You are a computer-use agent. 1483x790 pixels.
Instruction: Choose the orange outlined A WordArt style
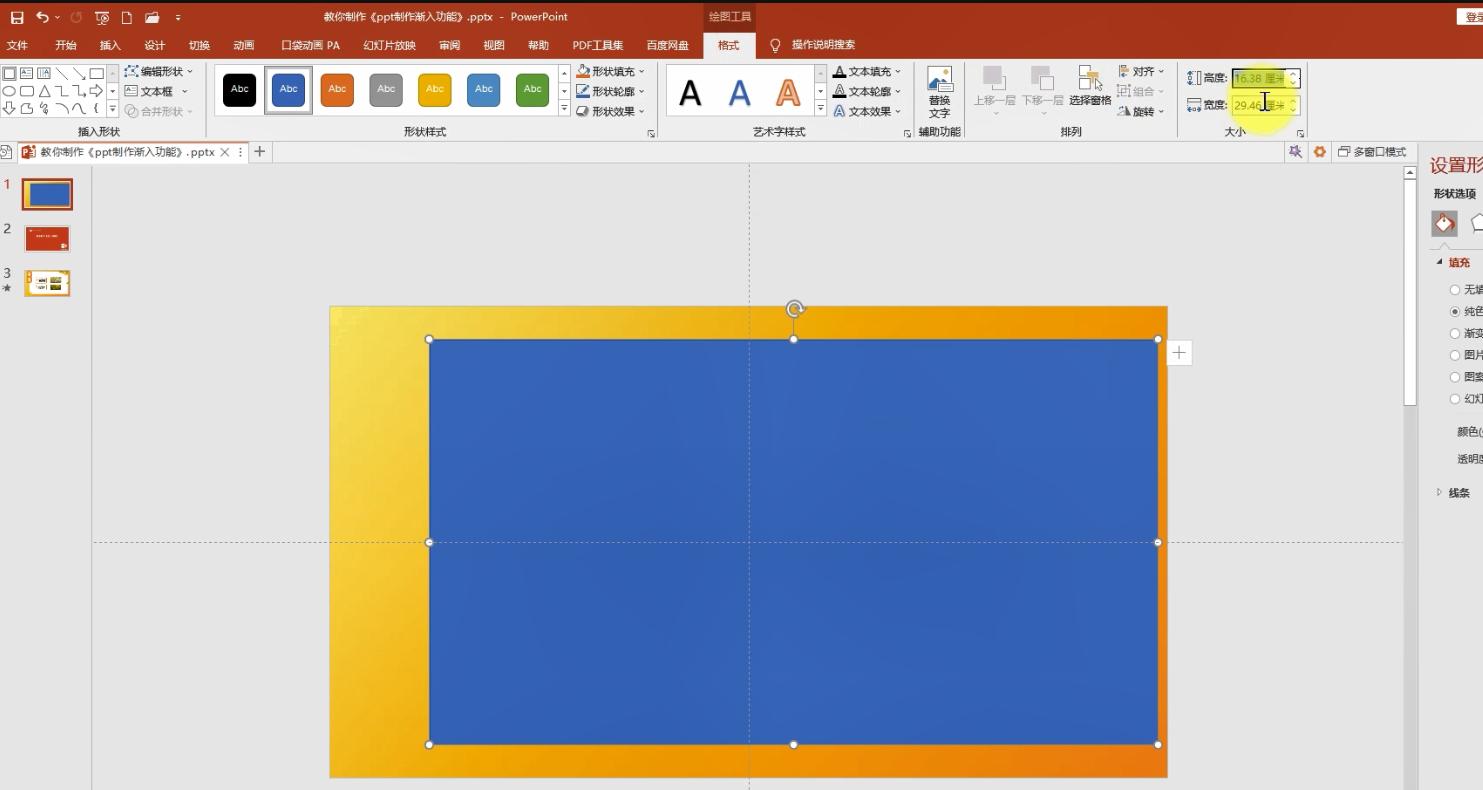(788, 93)
